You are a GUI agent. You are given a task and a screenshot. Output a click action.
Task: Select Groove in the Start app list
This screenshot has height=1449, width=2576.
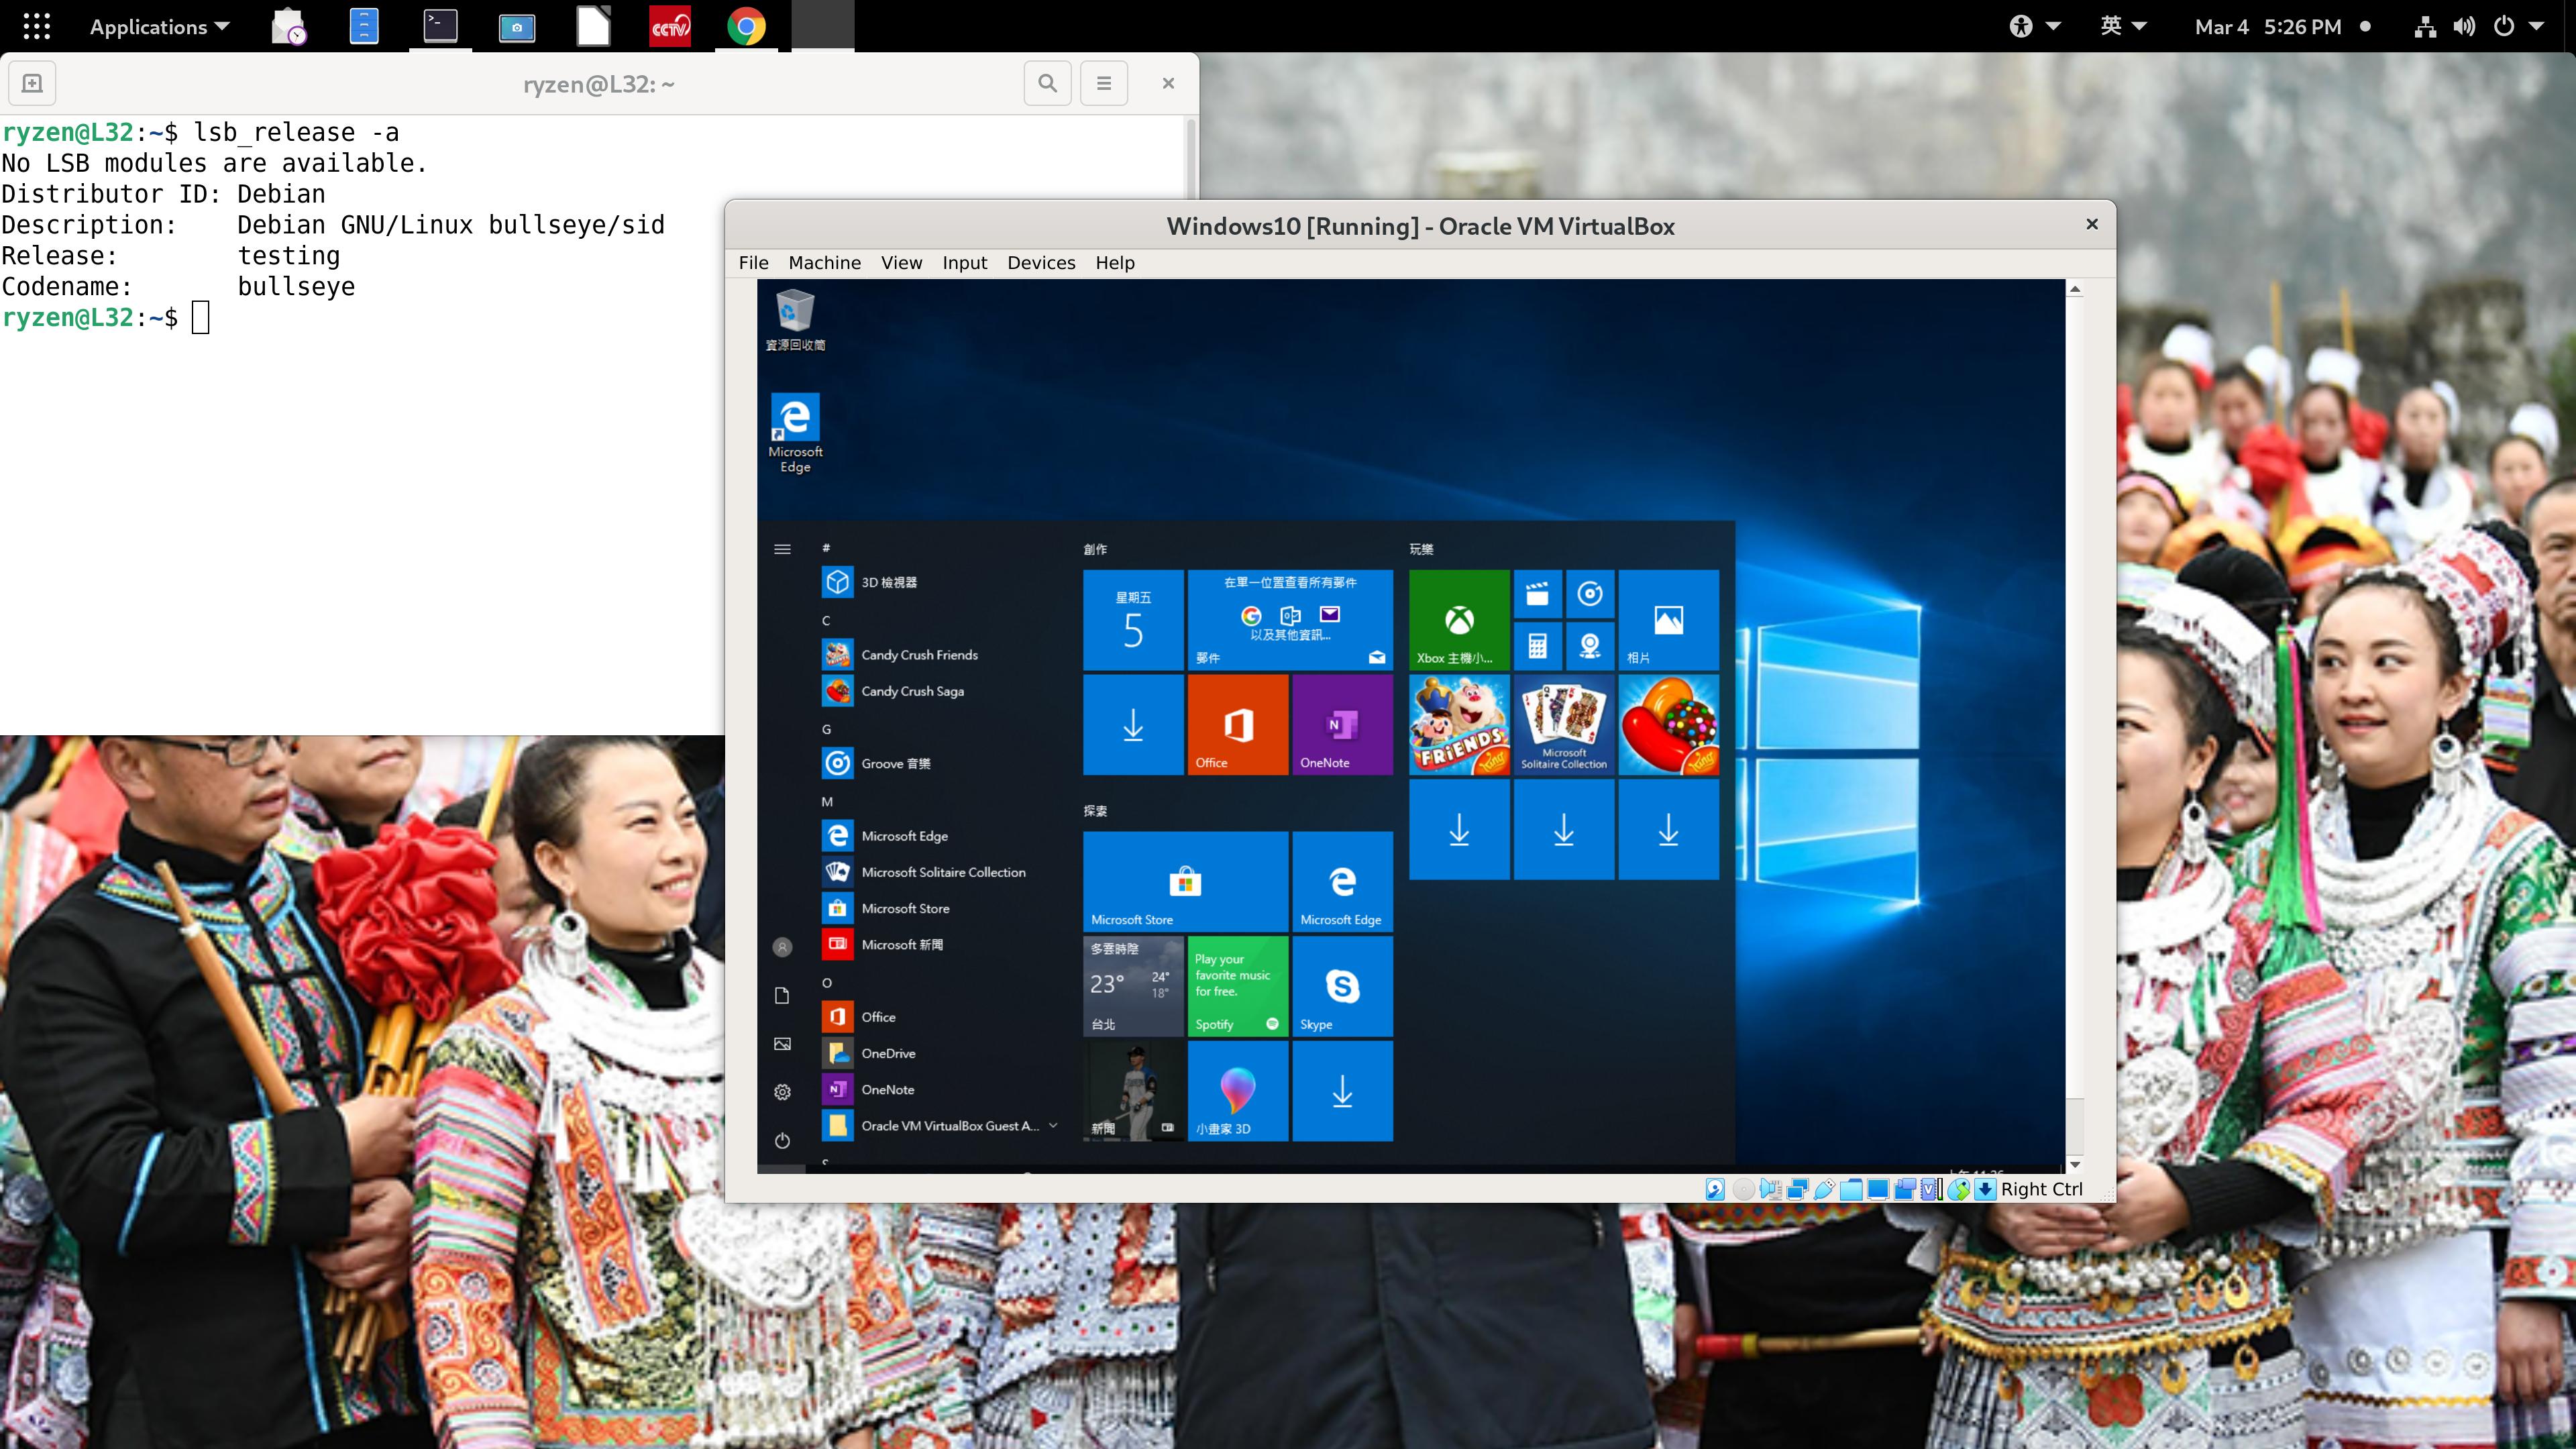940,763
